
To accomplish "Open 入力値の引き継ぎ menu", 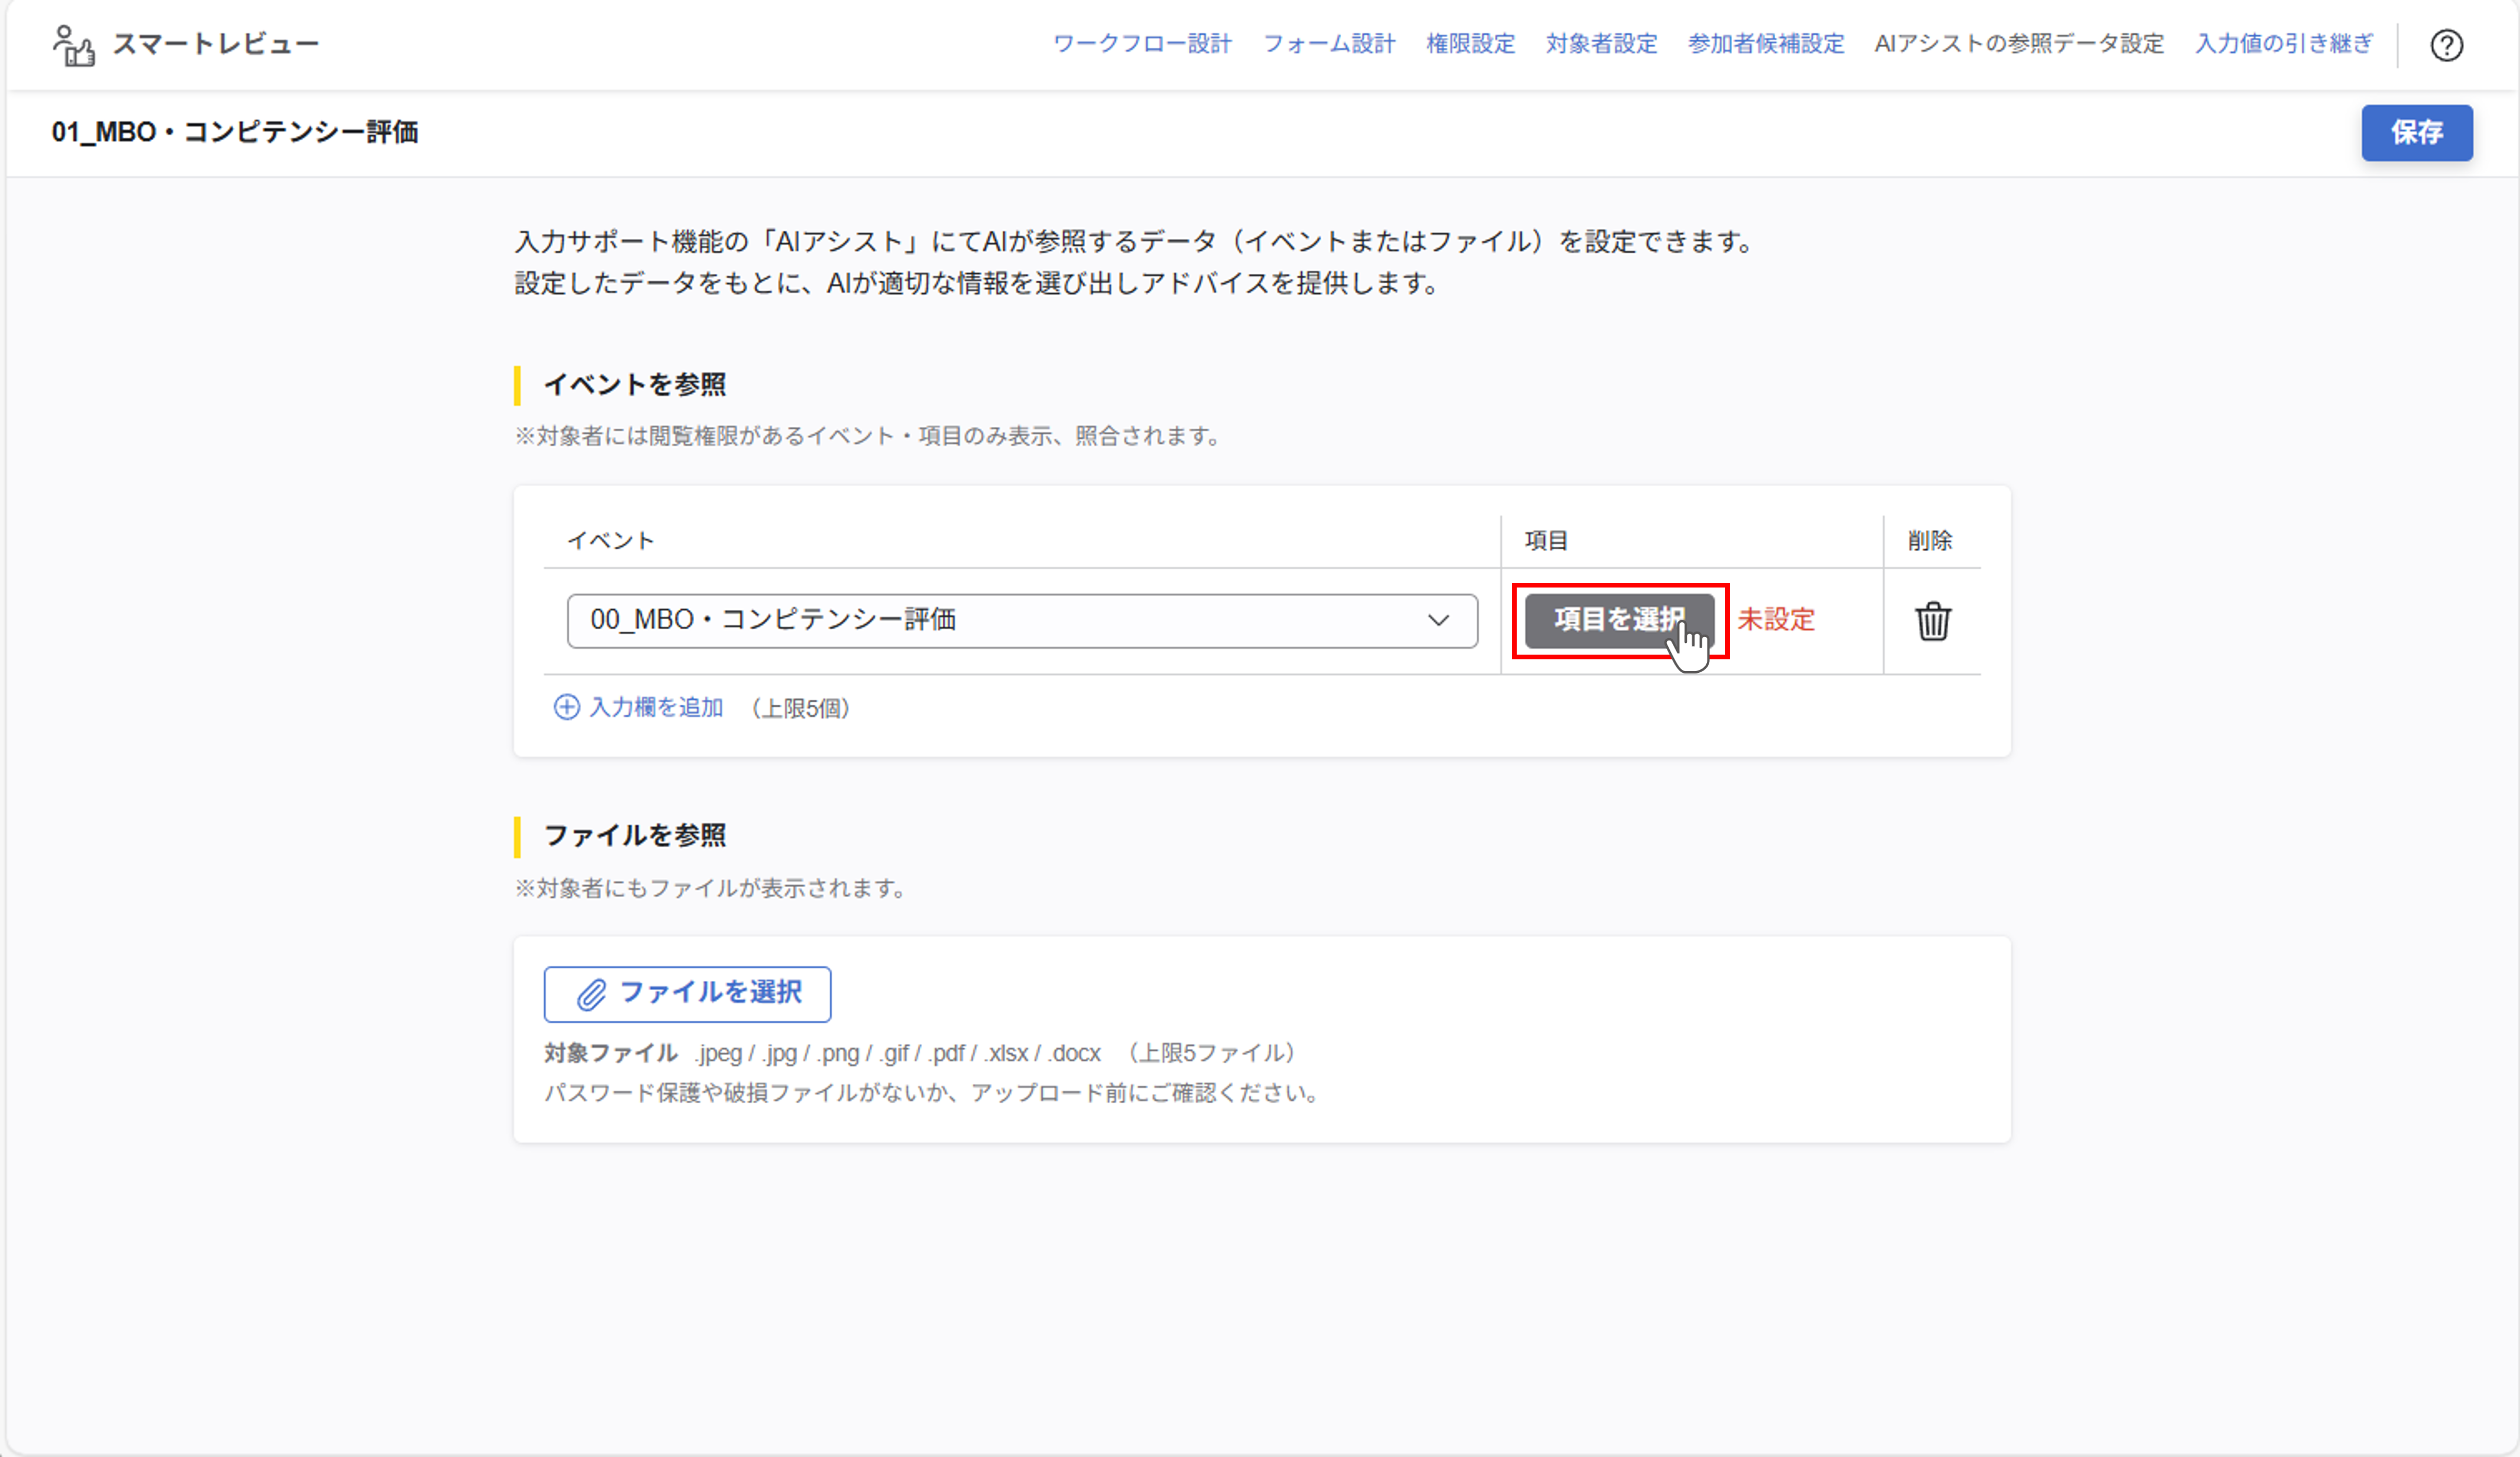I will click(2283, 44).
